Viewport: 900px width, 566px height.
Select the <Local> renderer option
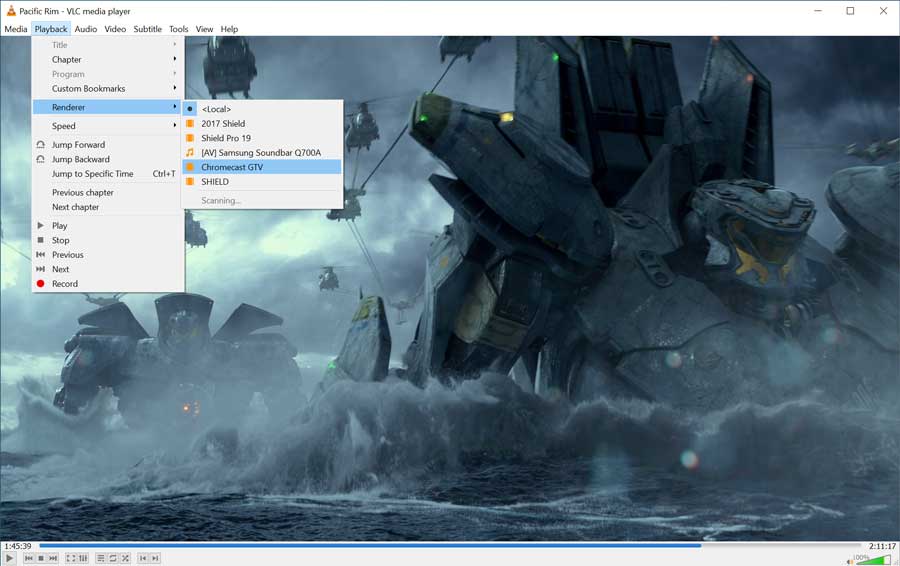click(262, 108)
